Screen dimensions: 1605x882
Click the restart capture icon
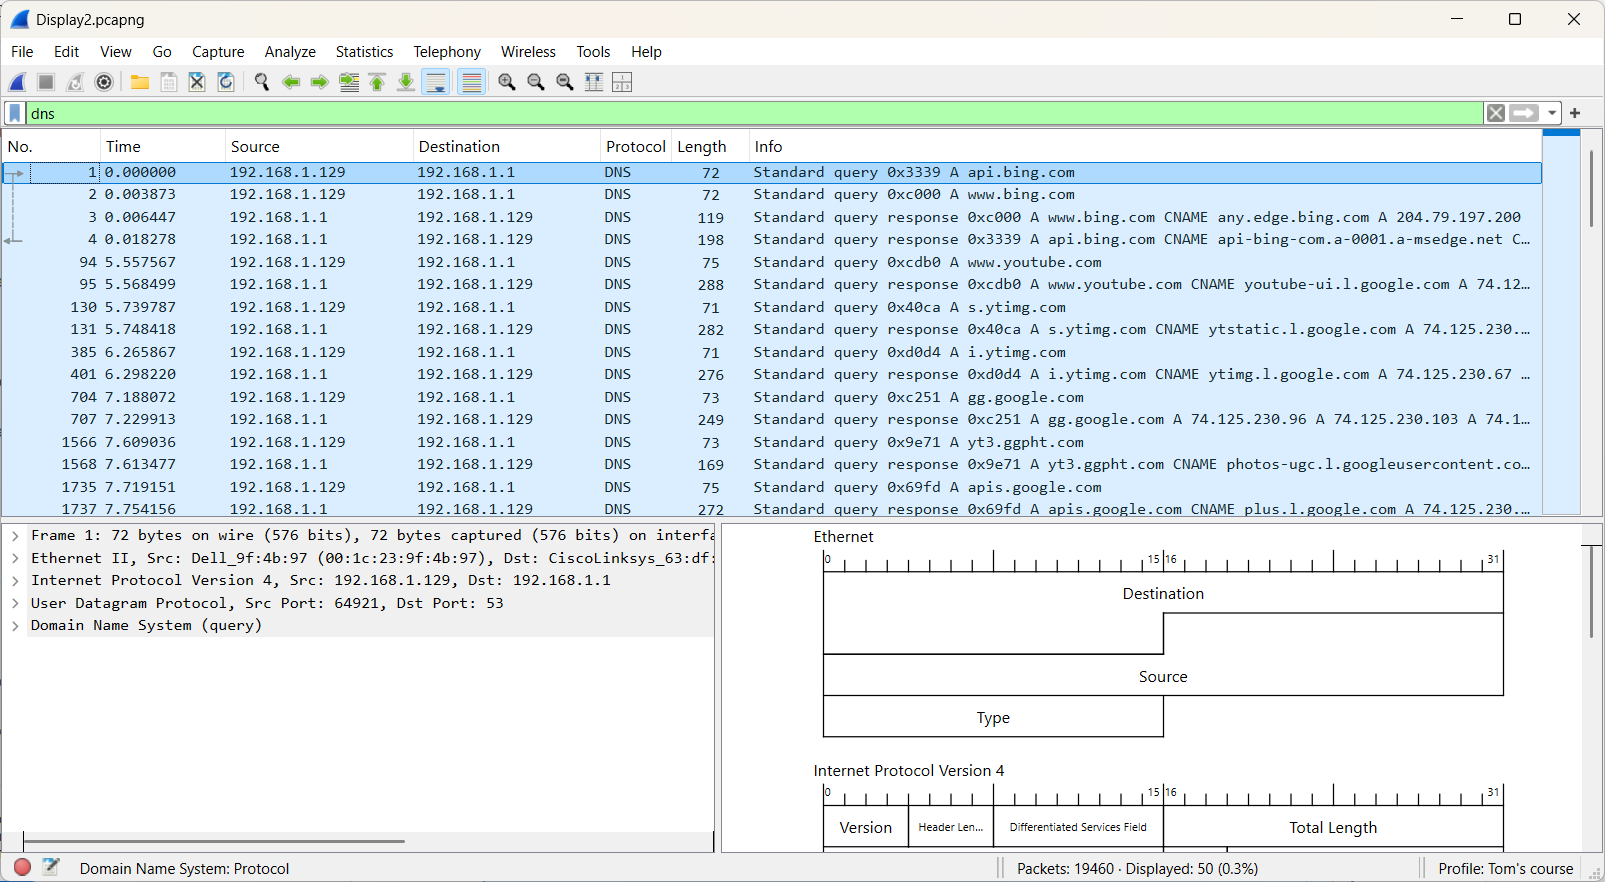pos(75,82)
